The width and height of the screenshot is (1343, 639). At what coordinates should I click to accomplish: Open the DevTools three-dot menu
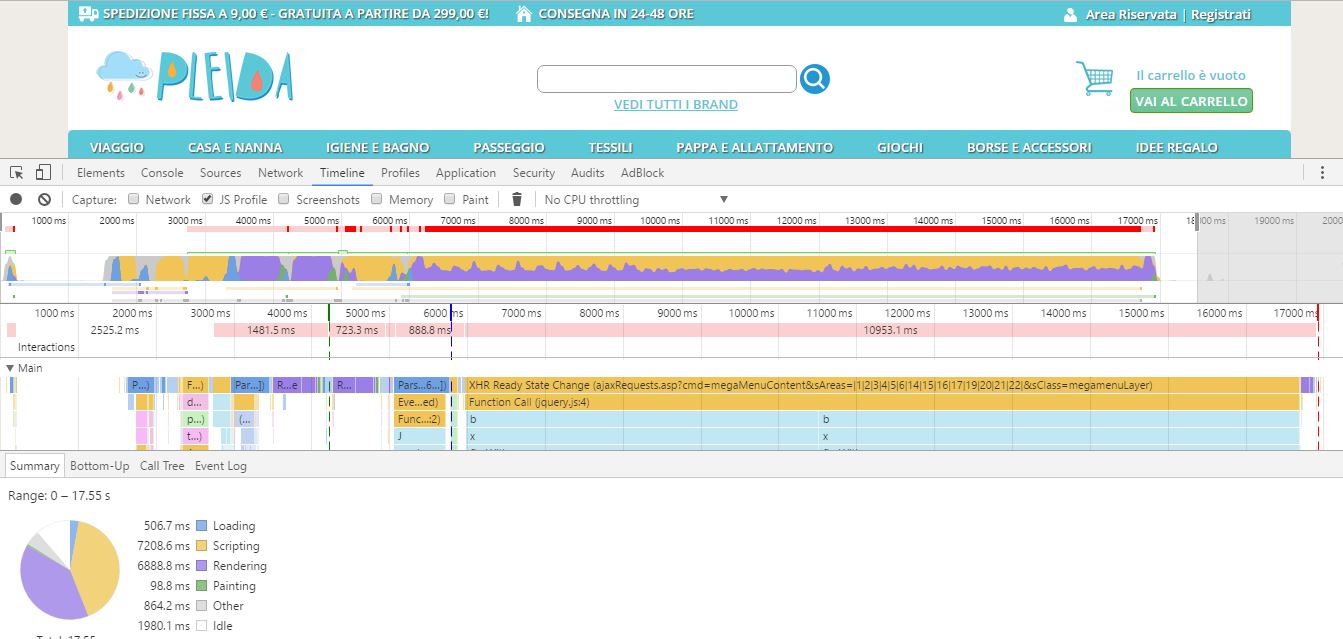pos(1322,173)
